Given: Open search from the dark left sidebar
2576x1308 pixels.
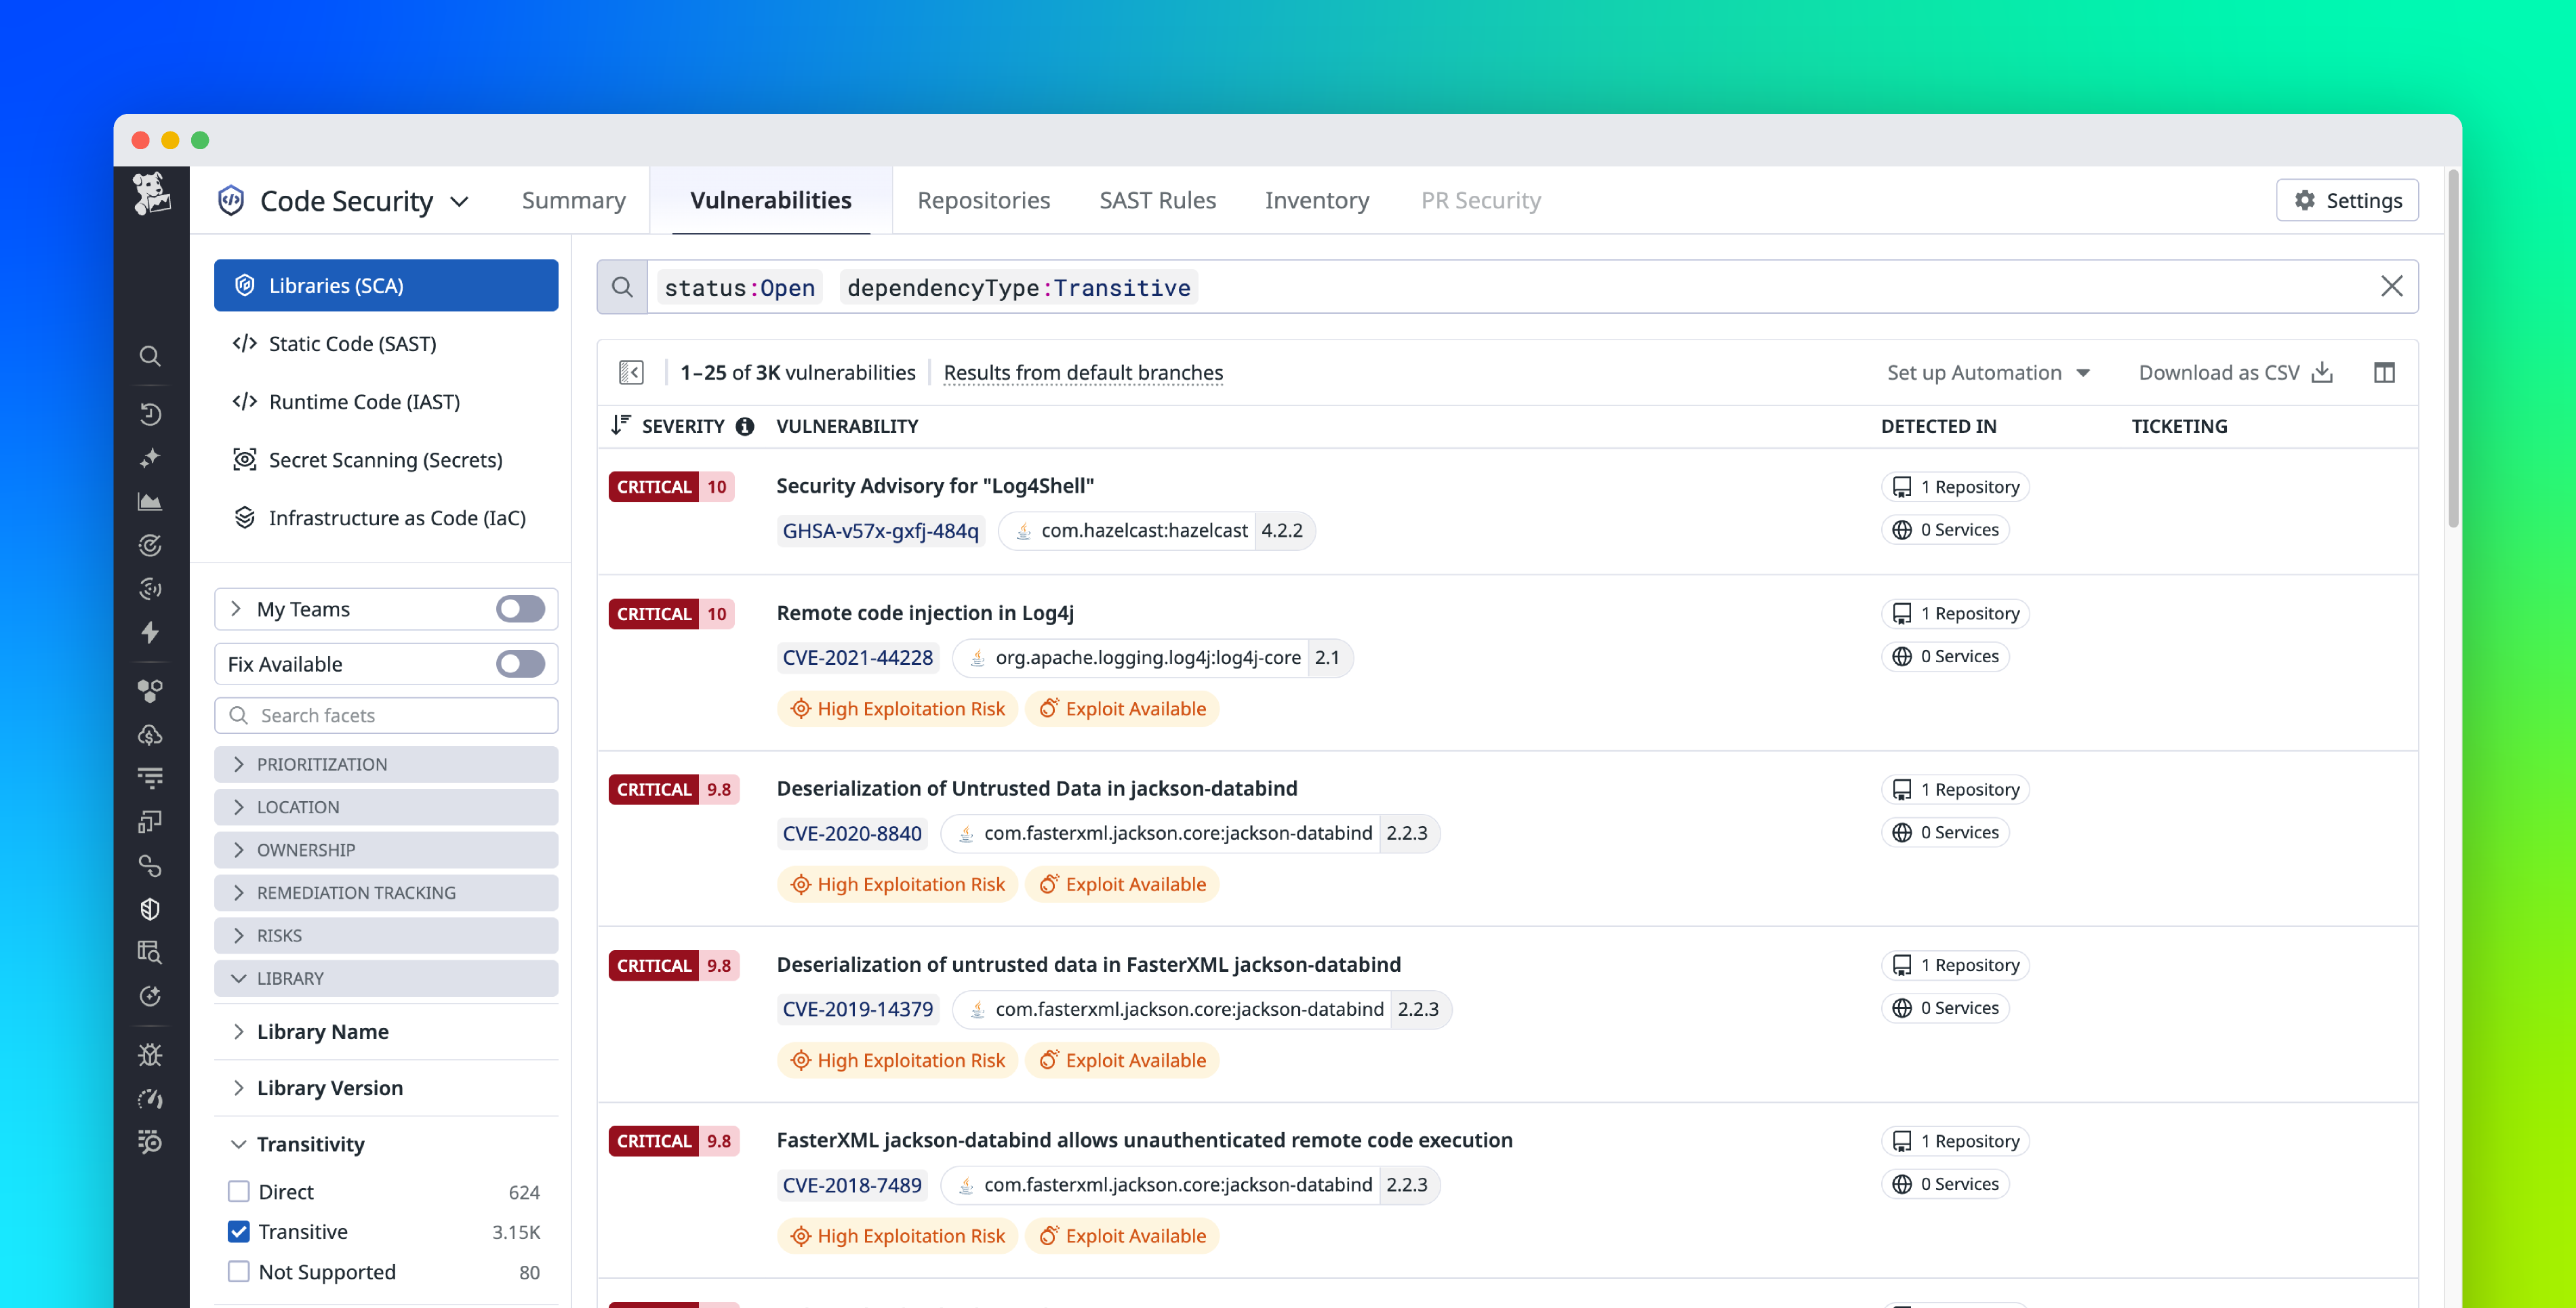Looking at the screenshot, I should (x=151, y=356).
